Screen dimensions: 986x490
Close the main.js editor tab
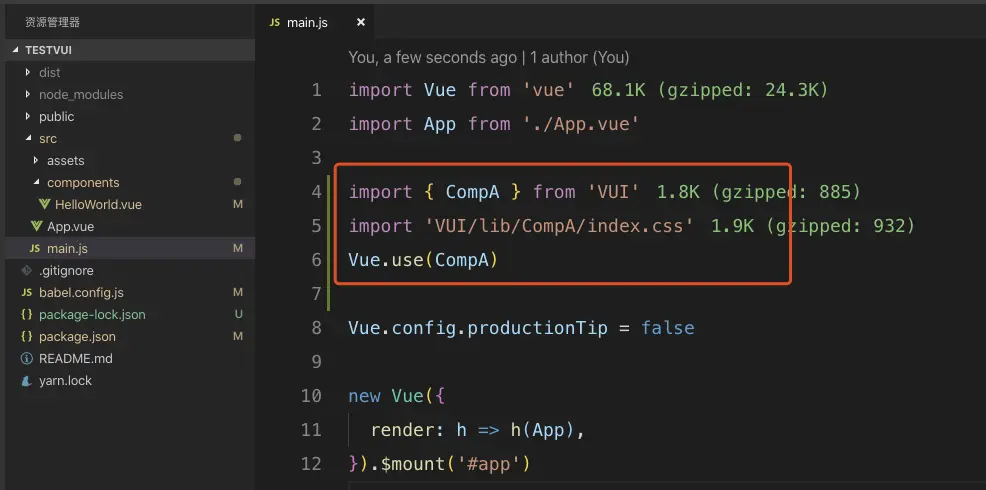[x=361, y=22]
